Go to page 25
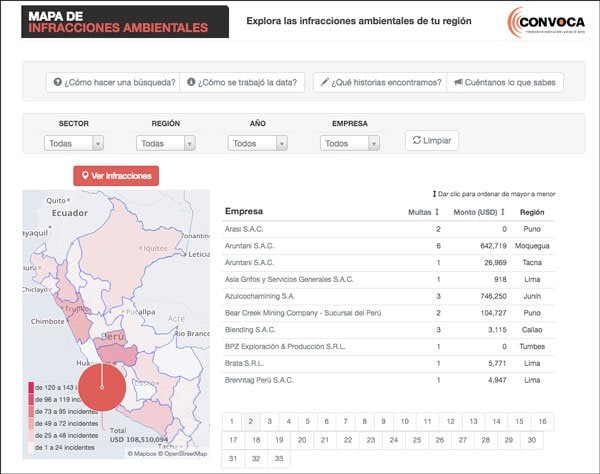 417,440
